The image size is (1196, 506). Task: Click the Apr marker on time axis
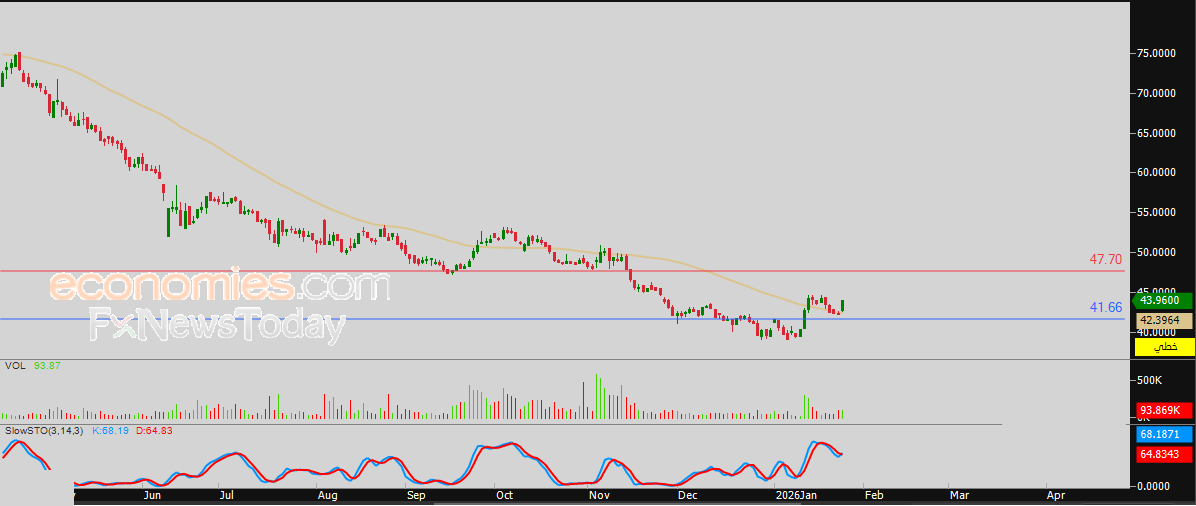[1055, 495]
